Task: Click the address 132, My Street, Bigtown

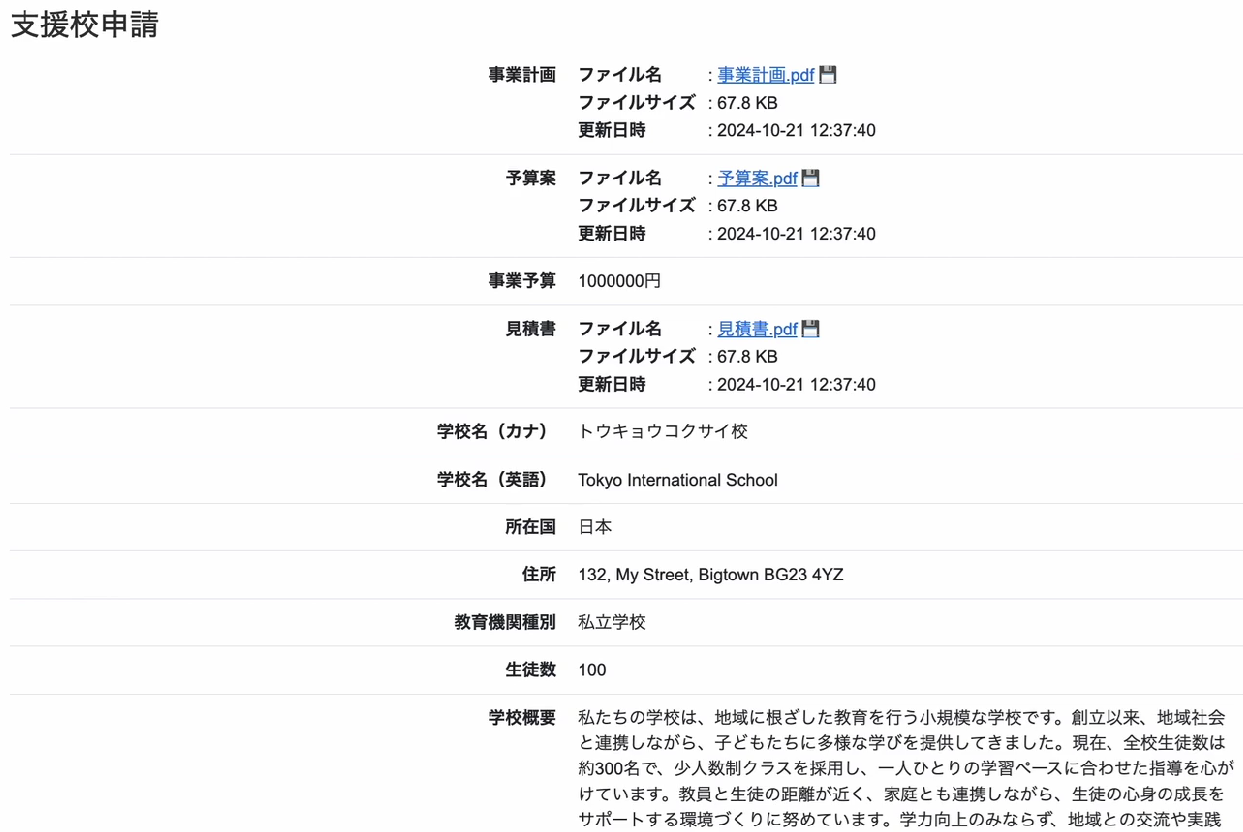Action: click(711, 574)
